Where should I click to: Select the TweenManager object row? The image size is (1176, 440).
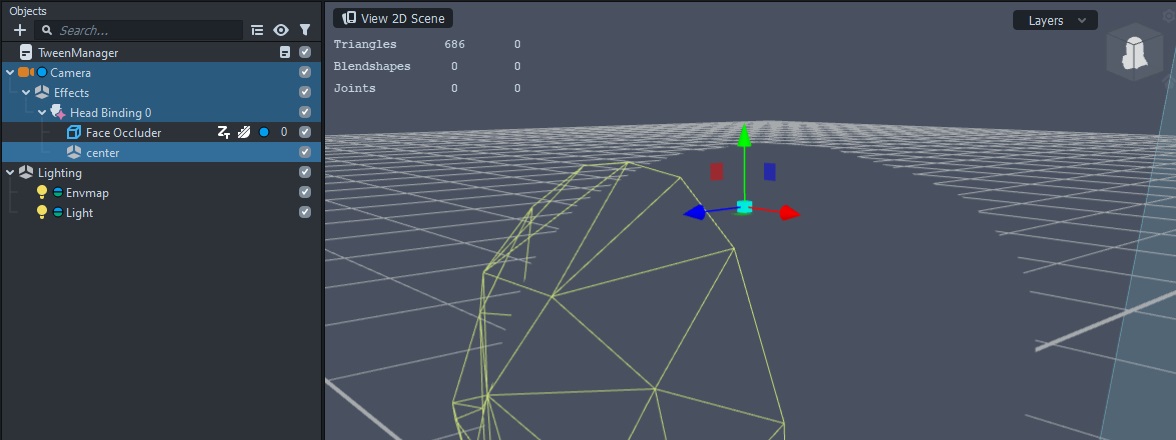point(161,52)
